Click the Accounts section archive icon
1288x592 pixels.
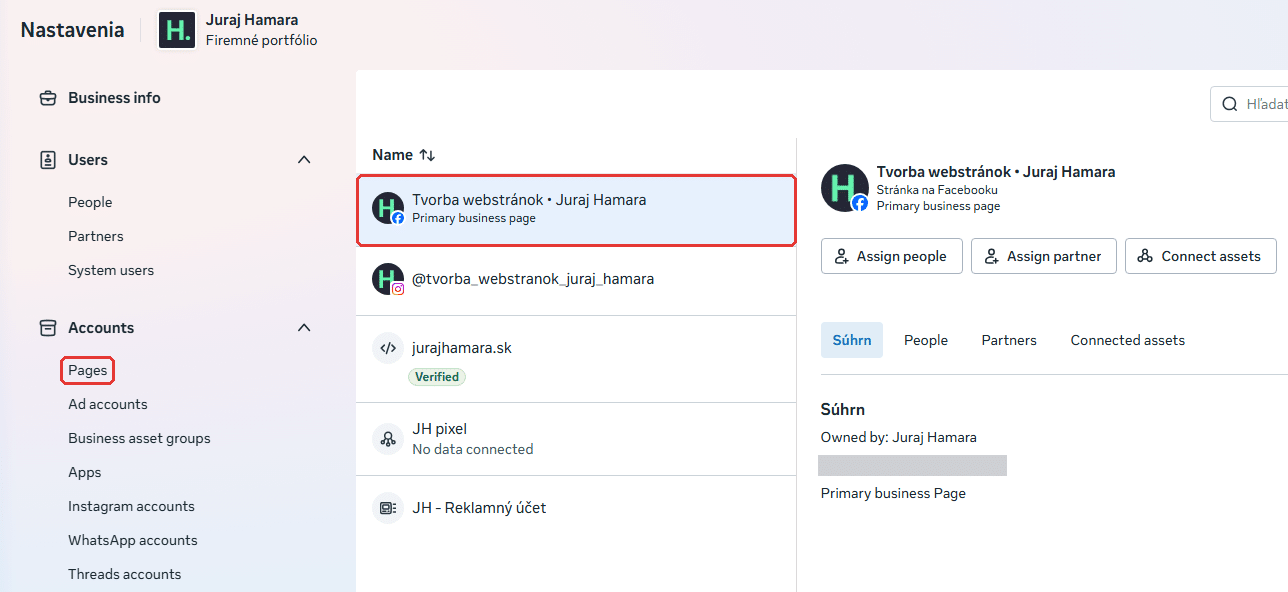tap(47, 328)
